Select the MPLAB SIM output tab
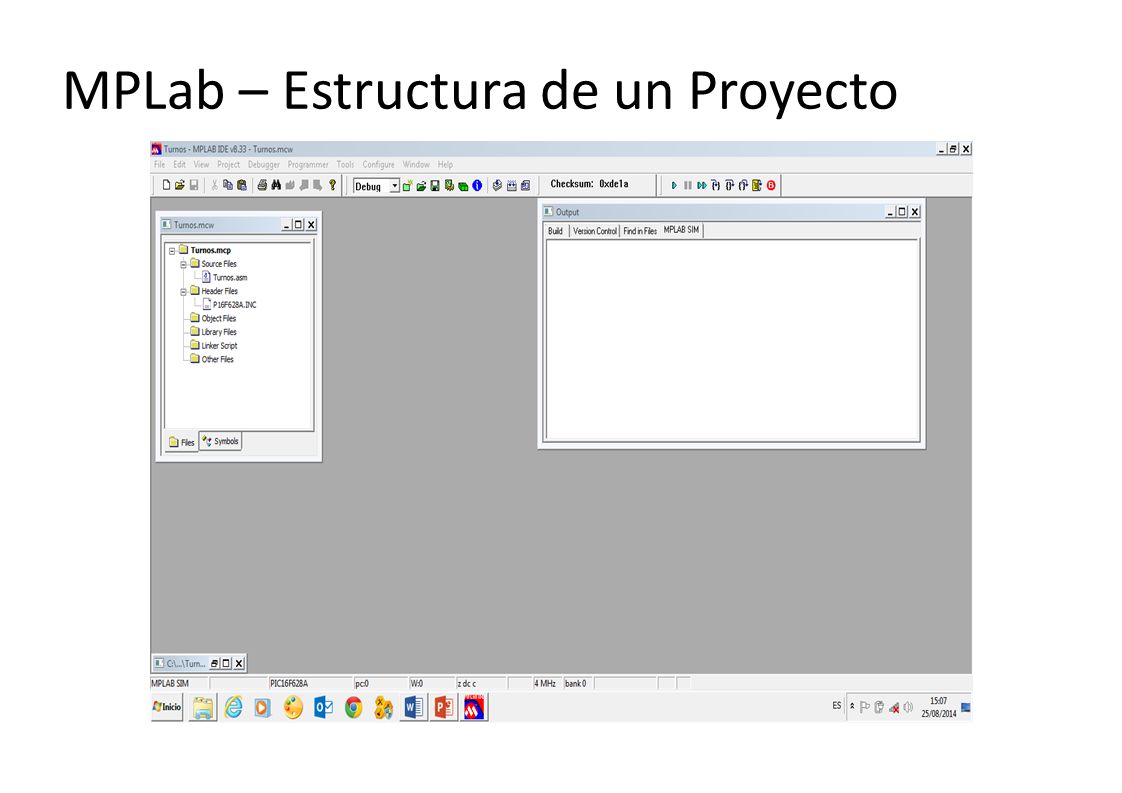 (681, 230)
